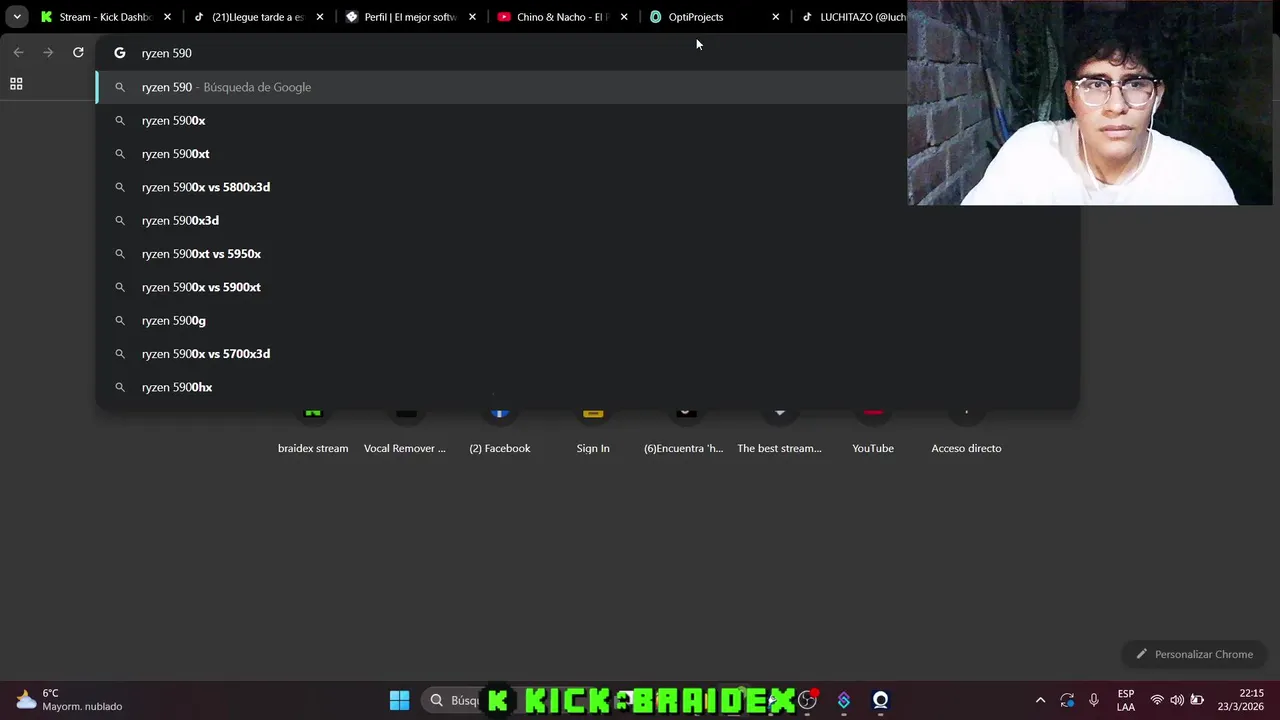Close the OptiProjects tab
This screenshot has width=1280, height=720.
pyautogui.click(x=775, y=17)
